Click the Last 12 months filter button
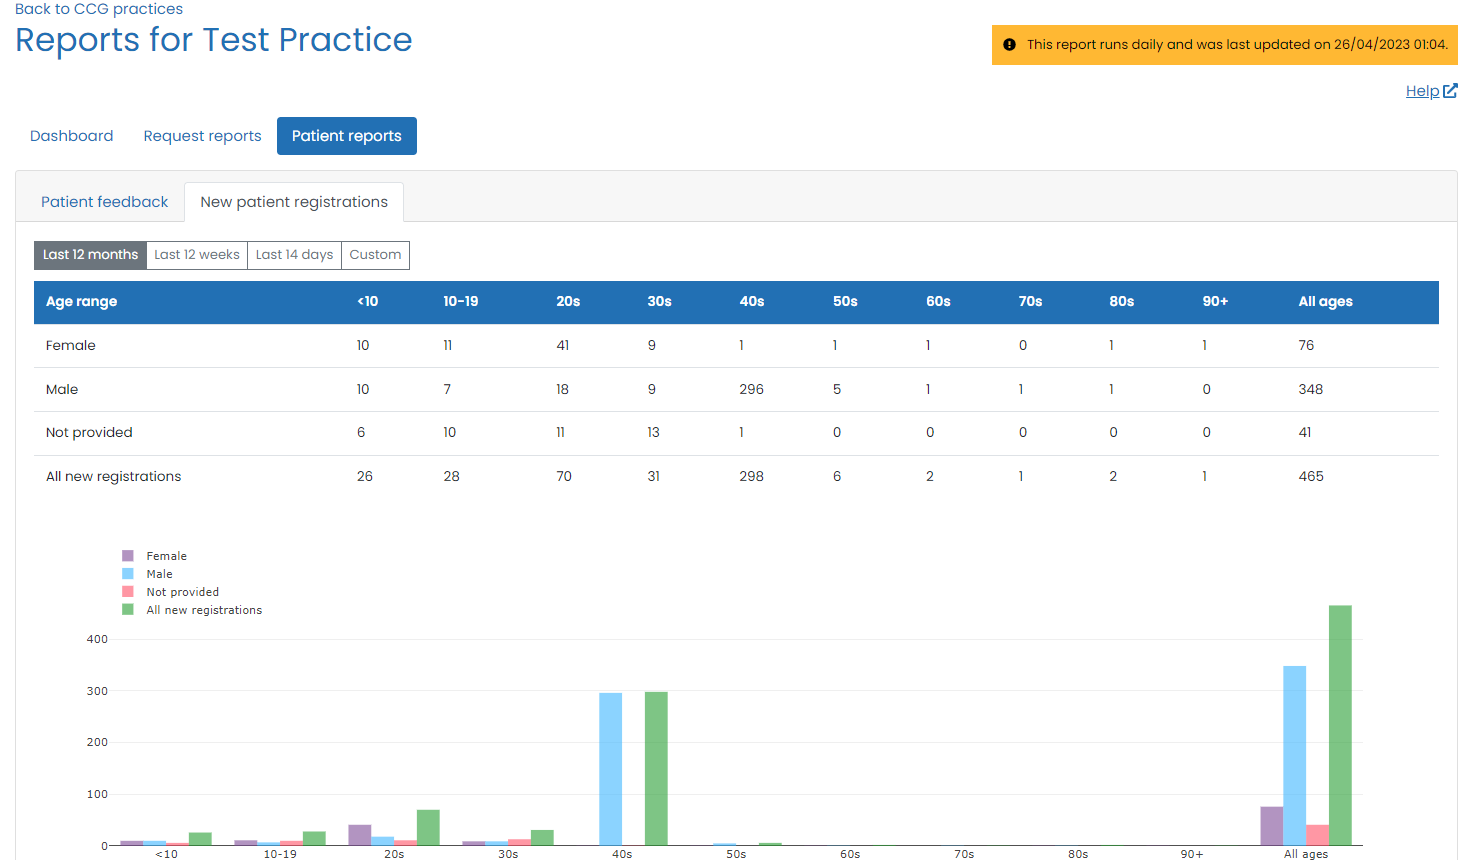The image size is (1470, 860). (x=89, y=254)
